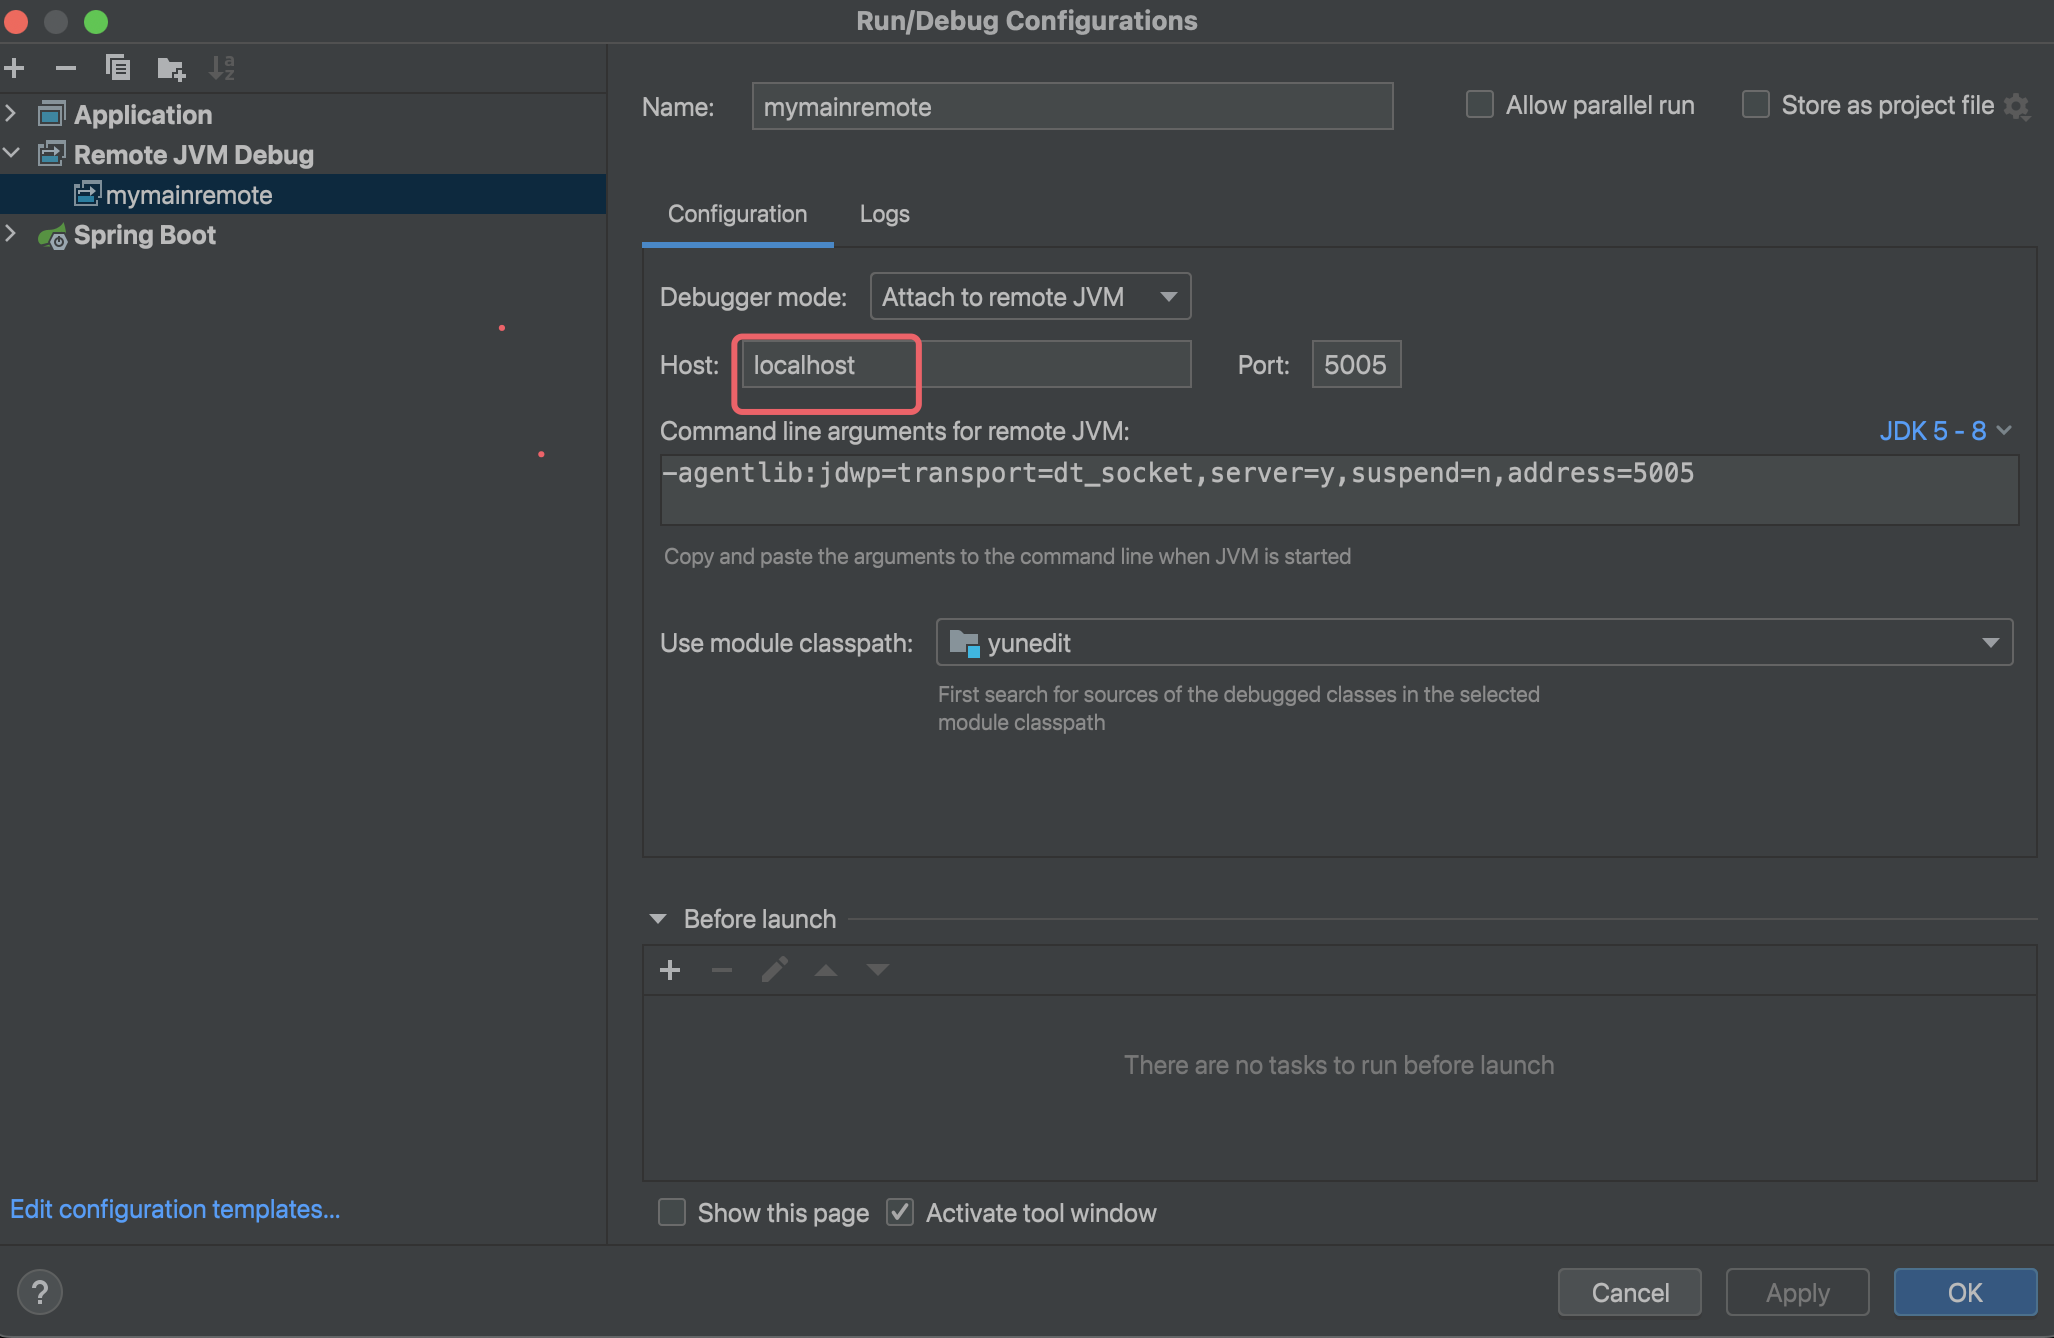
Task: Check Store as project file
Action: tap(1756, 105)
